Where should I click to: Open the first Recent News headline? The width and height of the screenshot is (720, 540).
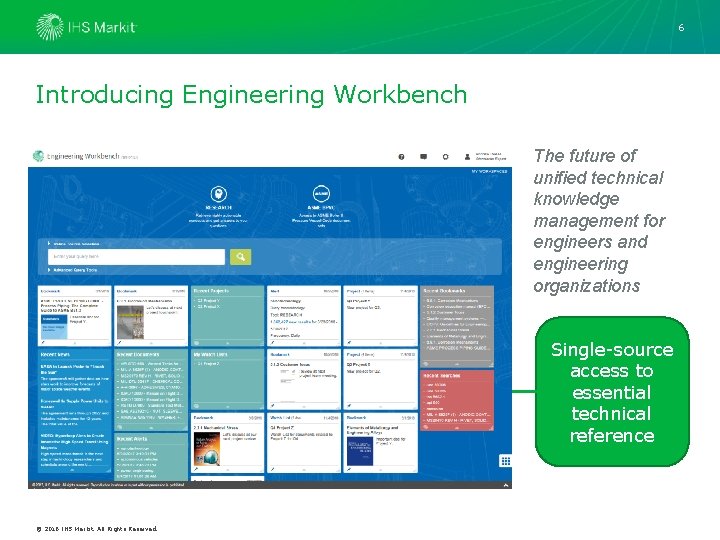coord(73,370)
